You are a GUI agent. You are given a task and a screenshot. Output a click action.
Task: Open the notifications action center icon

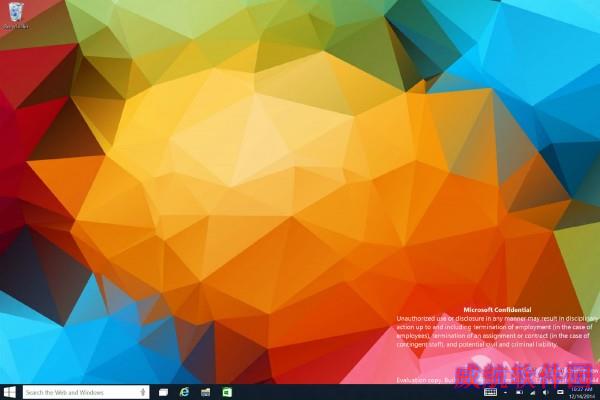pos(560,393)
